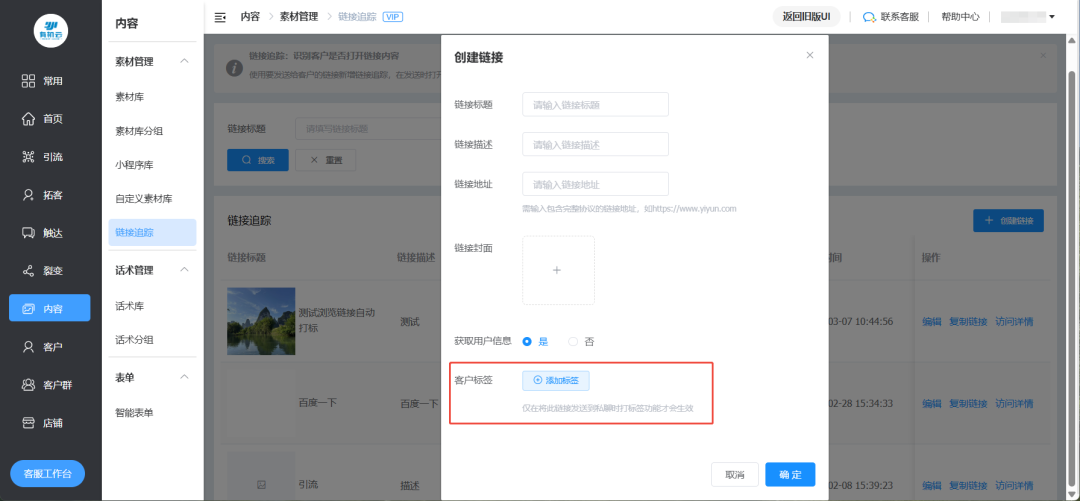Image resolution: width=1080 pixels, height=501 pixels.
Task: Focus the 请填写链接标题 search field
Action: pos(368,129)
